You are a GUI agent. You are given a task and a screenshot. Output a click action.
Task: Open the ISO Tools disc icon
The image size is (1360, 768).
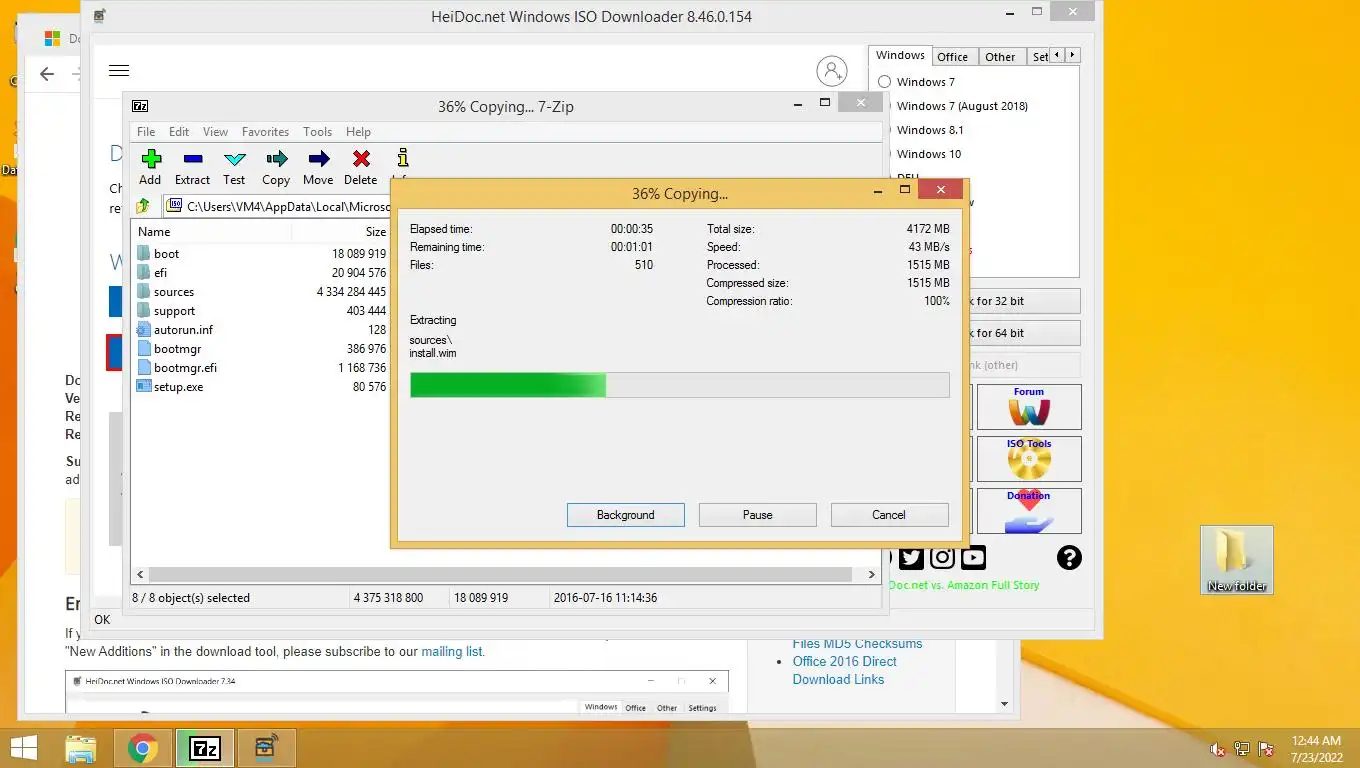tap(1029, 459)
